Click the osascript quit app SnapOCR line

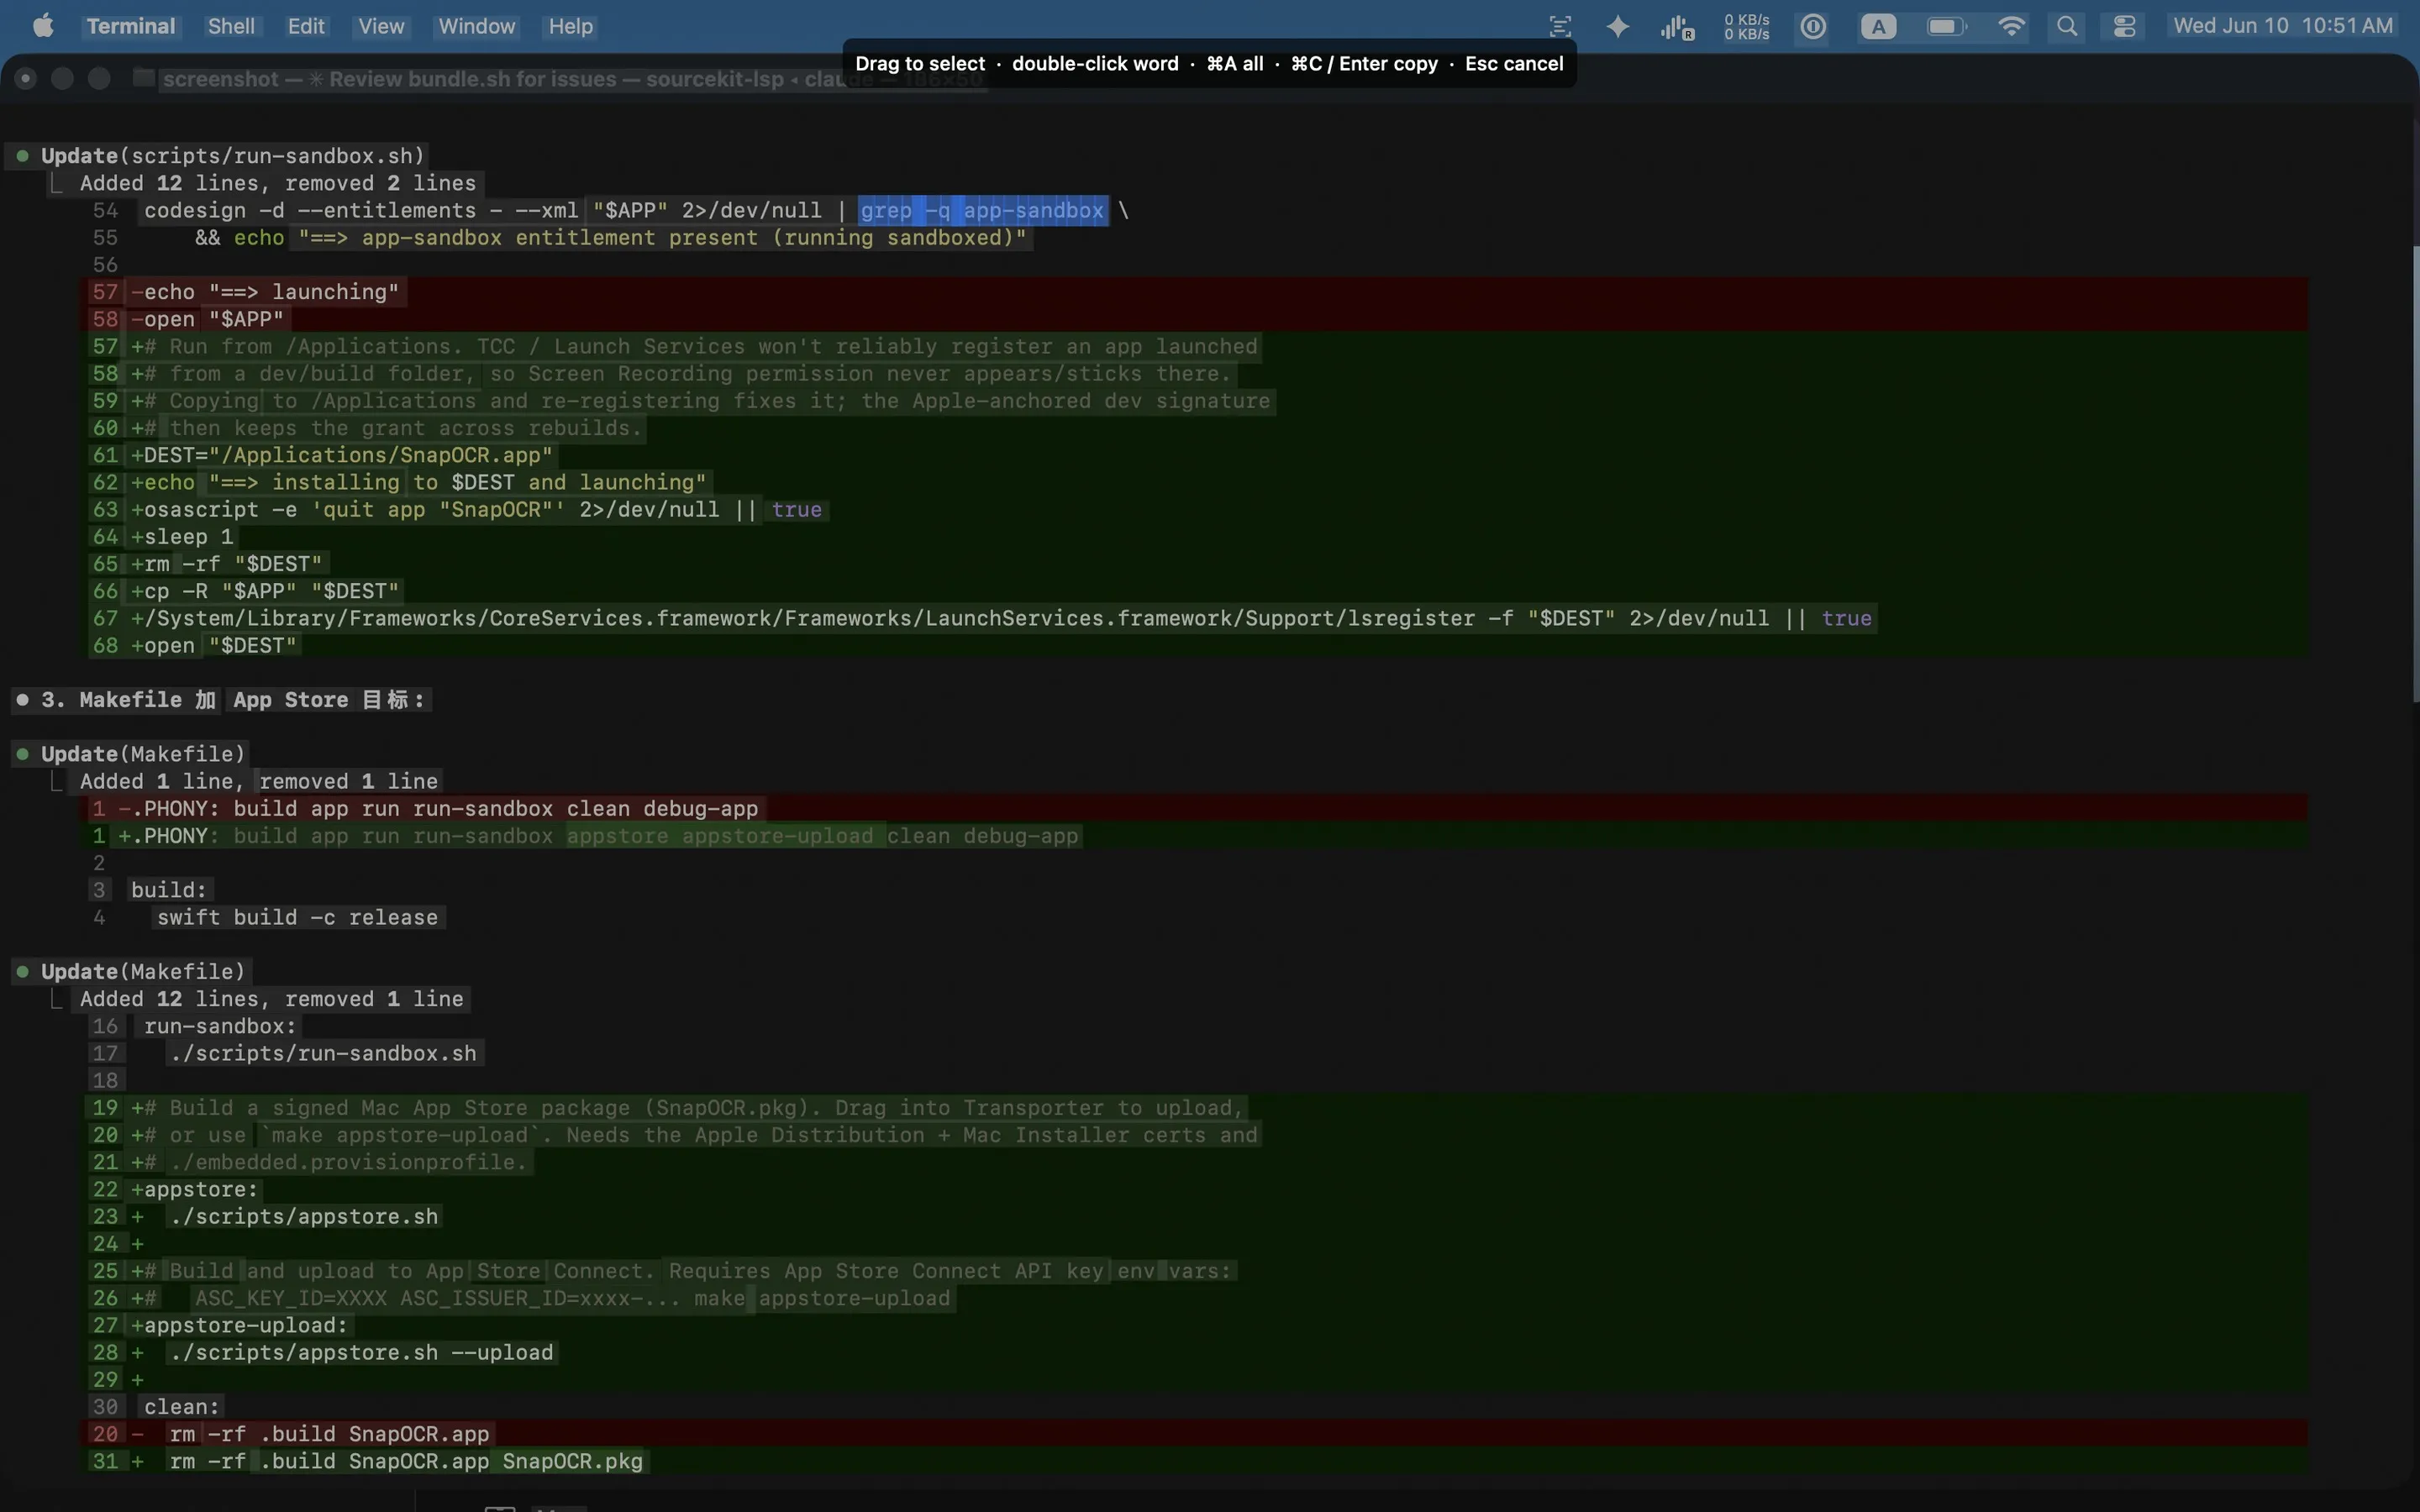point(476,510)
